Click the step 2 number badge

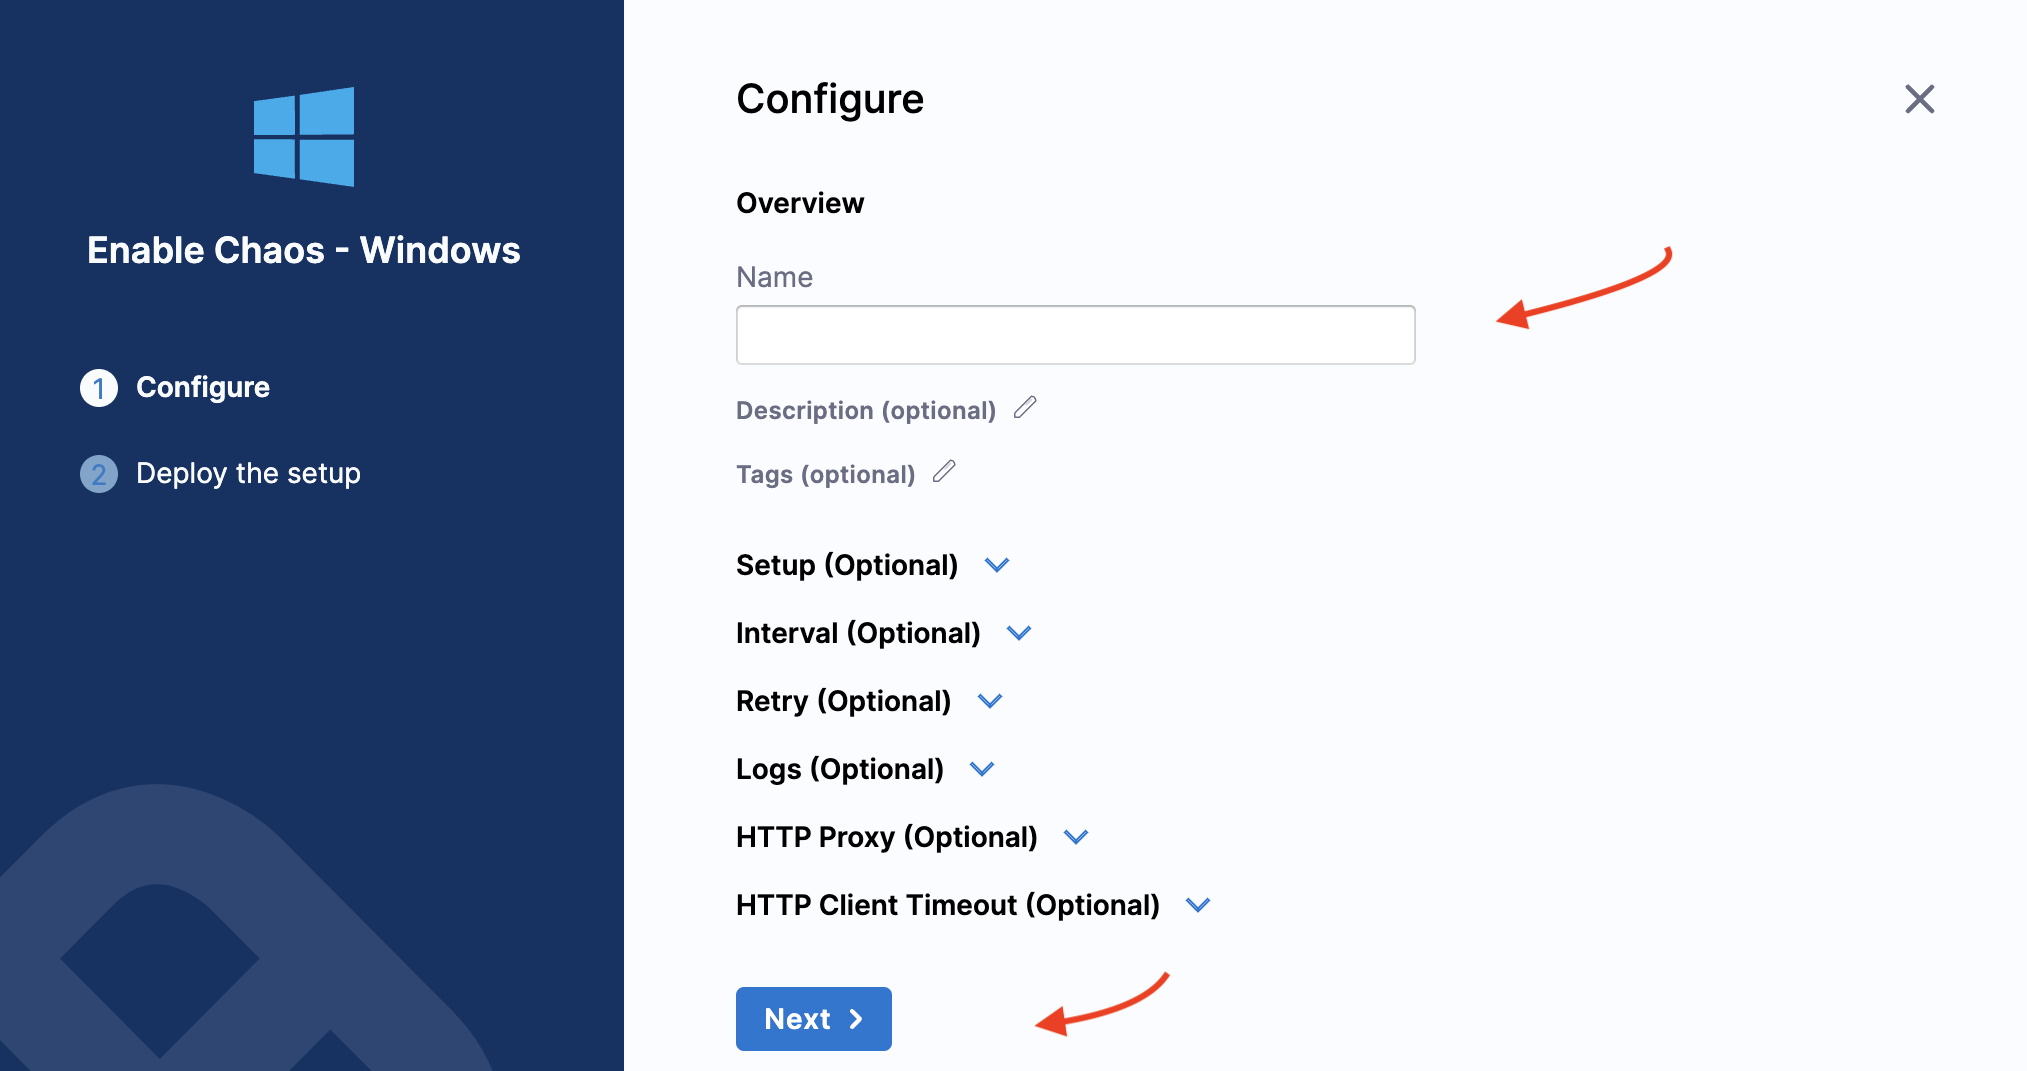coord(99,474)
